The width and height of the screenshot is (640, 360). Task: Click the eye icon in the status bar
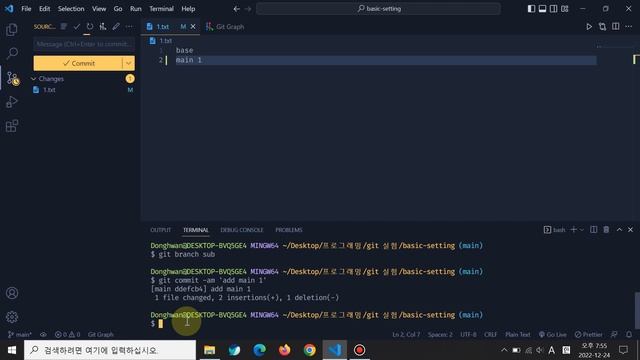(43, 334)
